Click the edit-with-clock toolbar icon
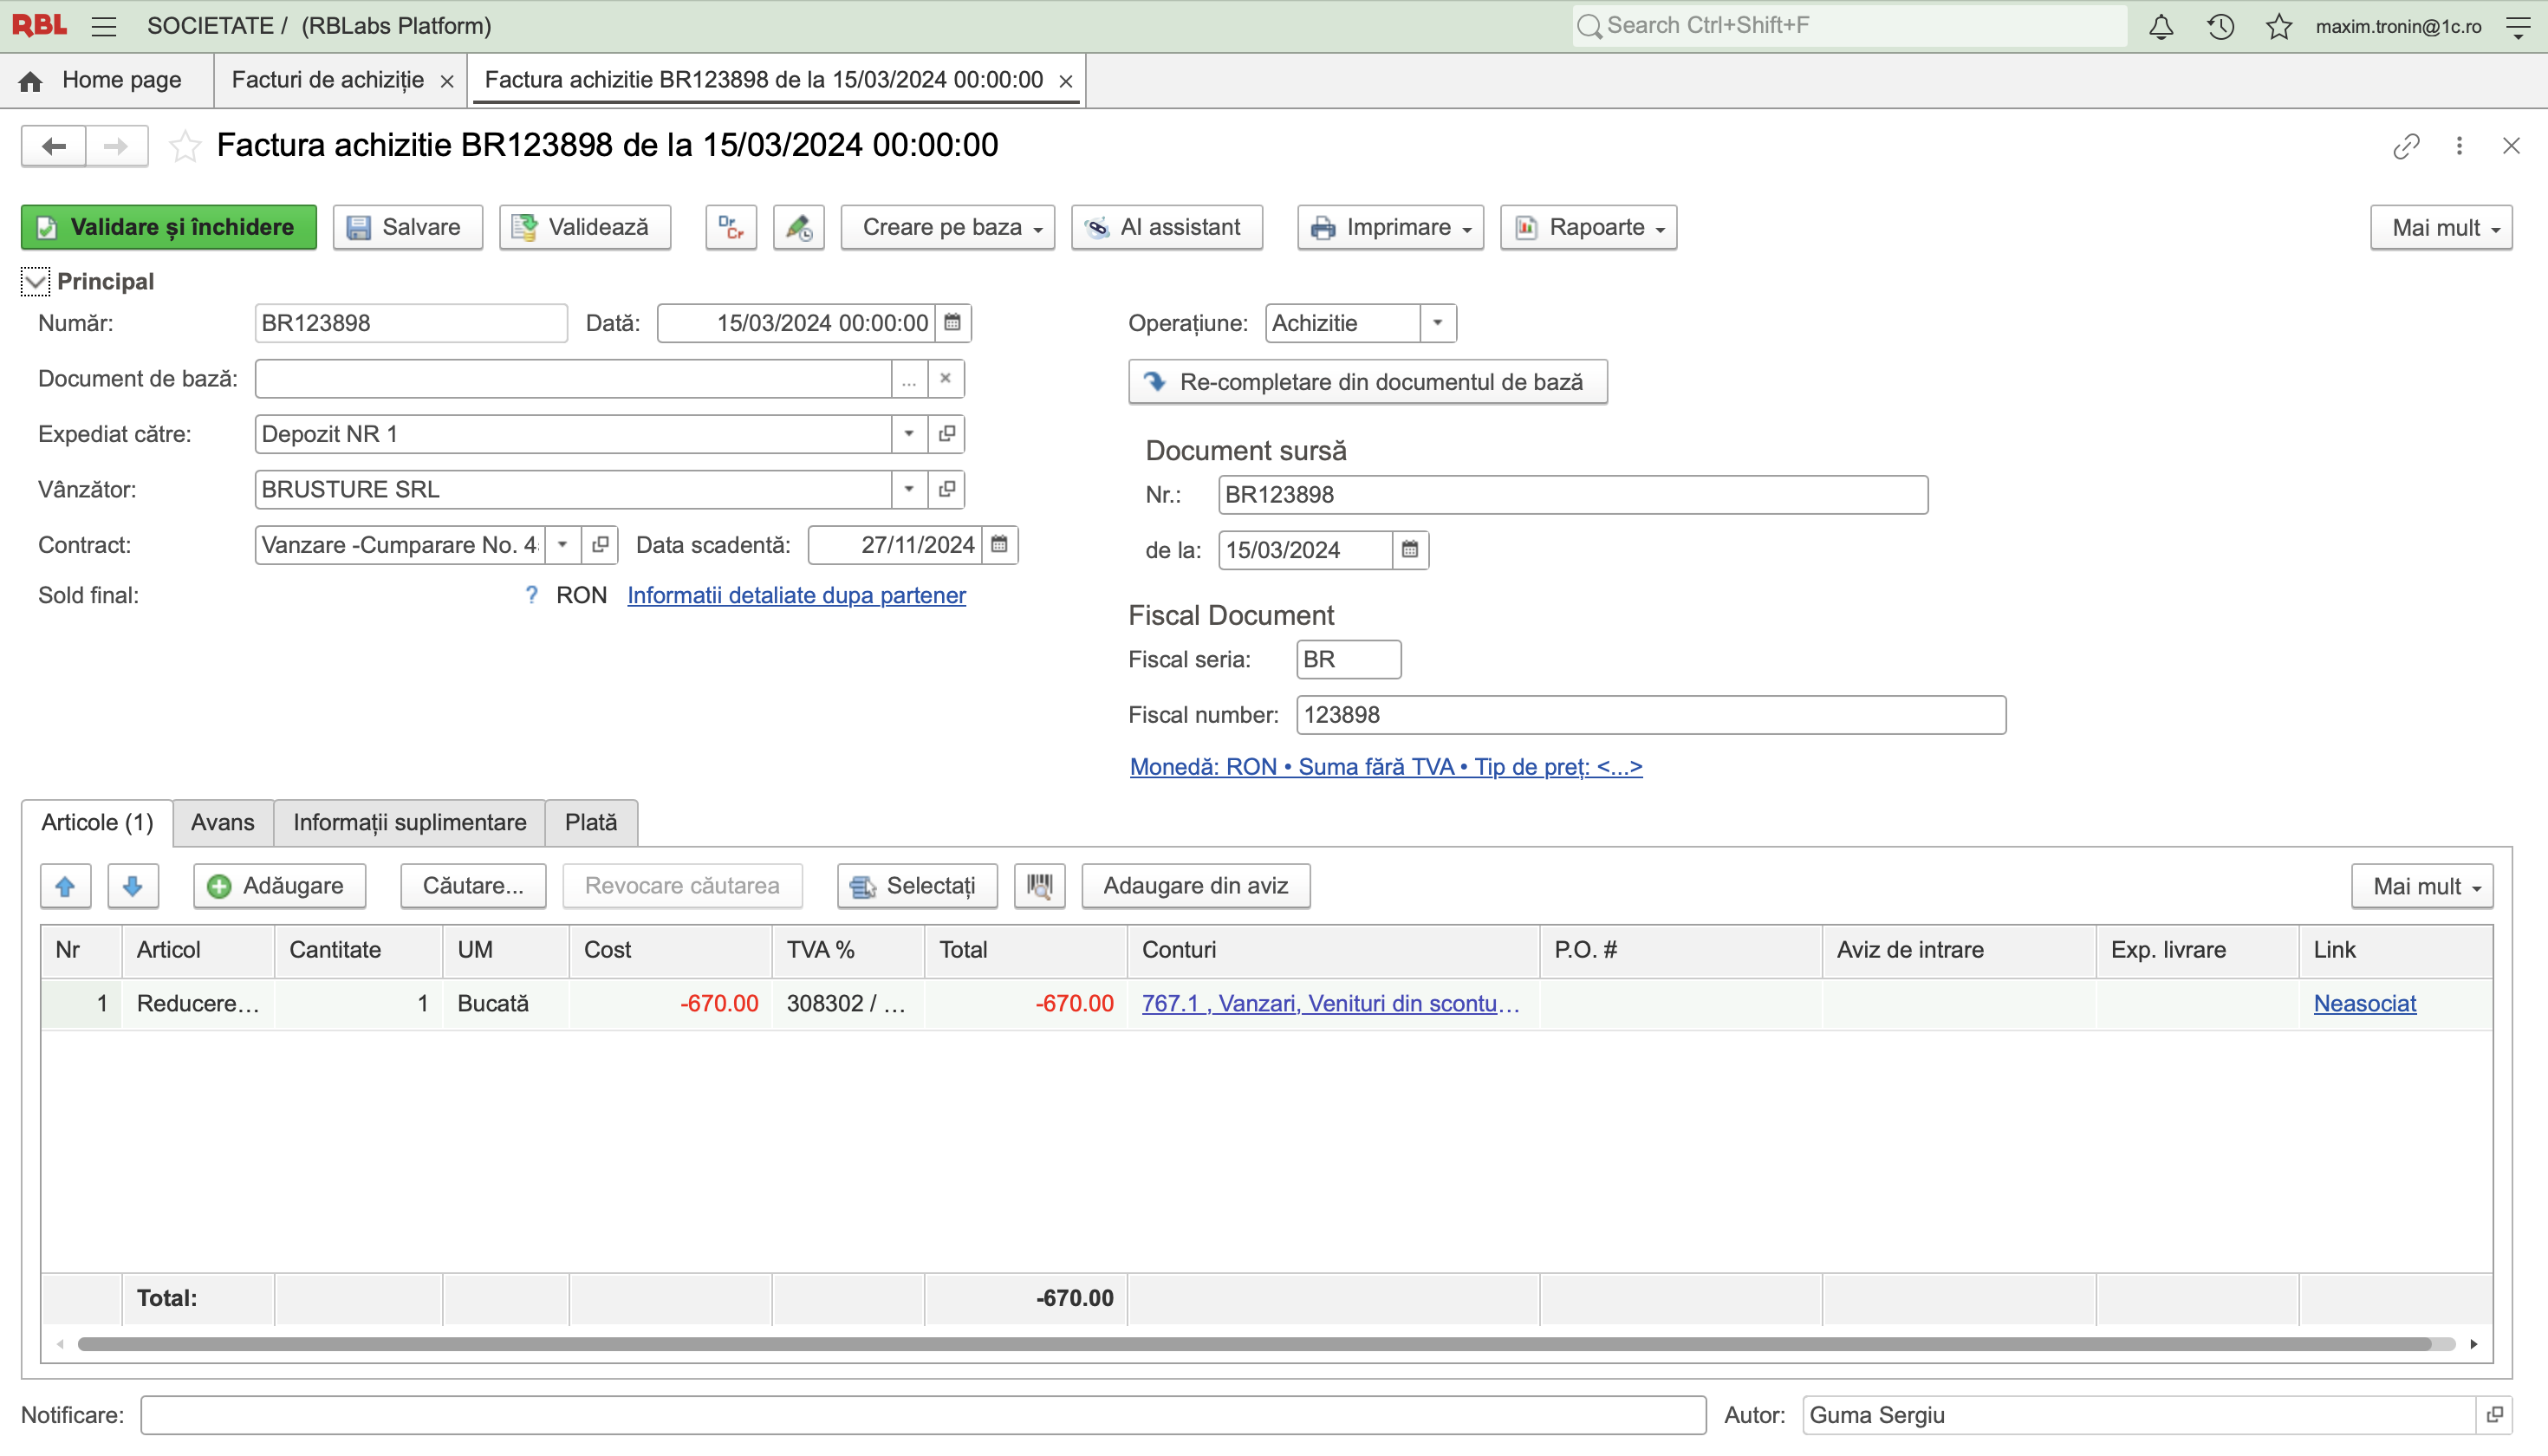Viewport: 2548px width, 1456px height. point(799,227)
